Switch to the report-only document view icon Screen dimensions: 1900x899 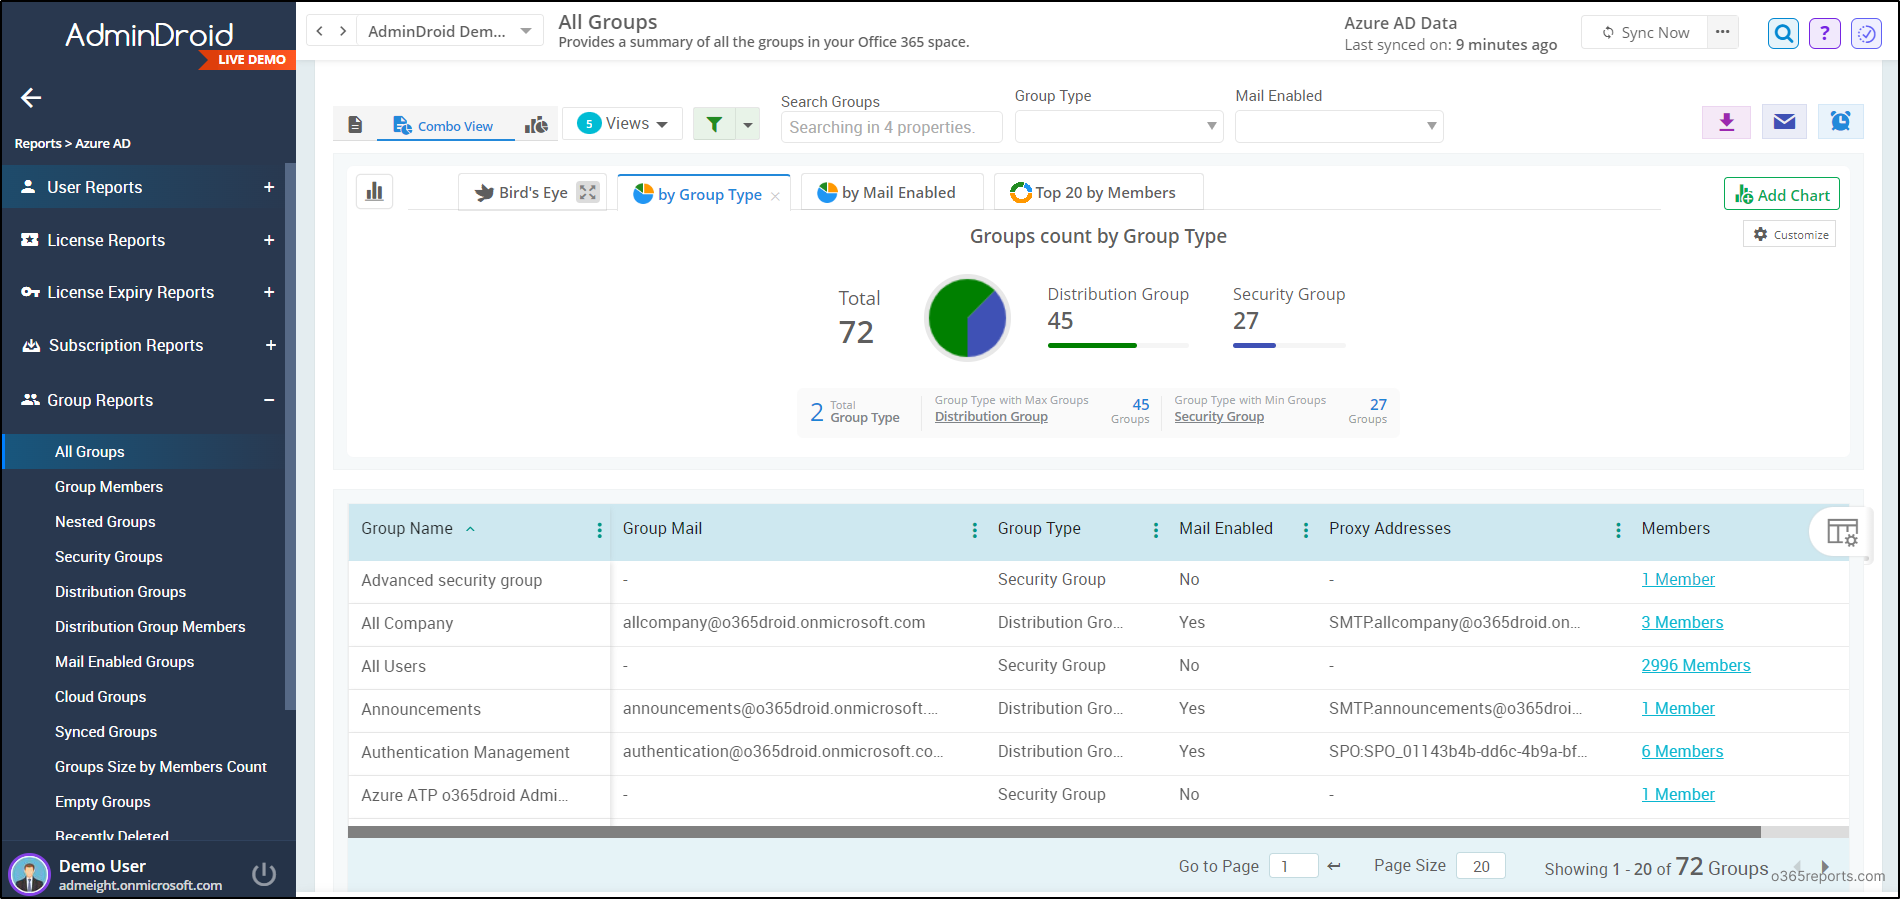point(355,125)
